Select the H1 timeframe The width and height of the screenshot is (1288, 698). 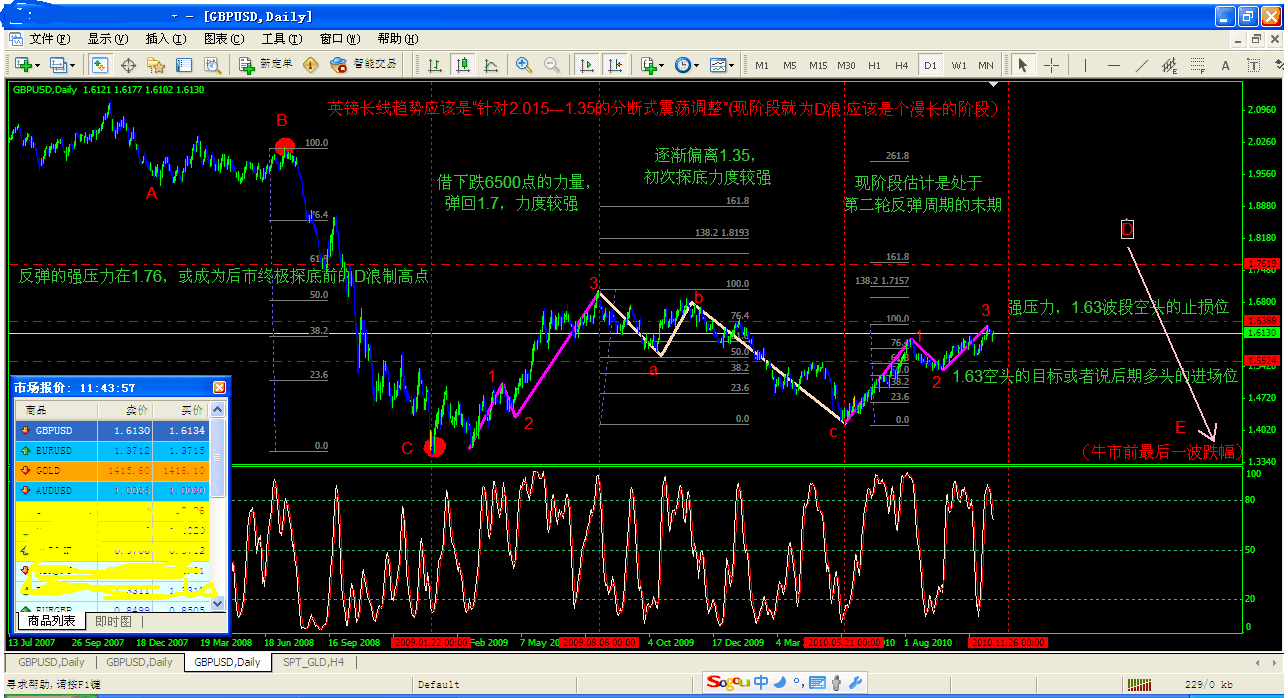coord(874,65)
